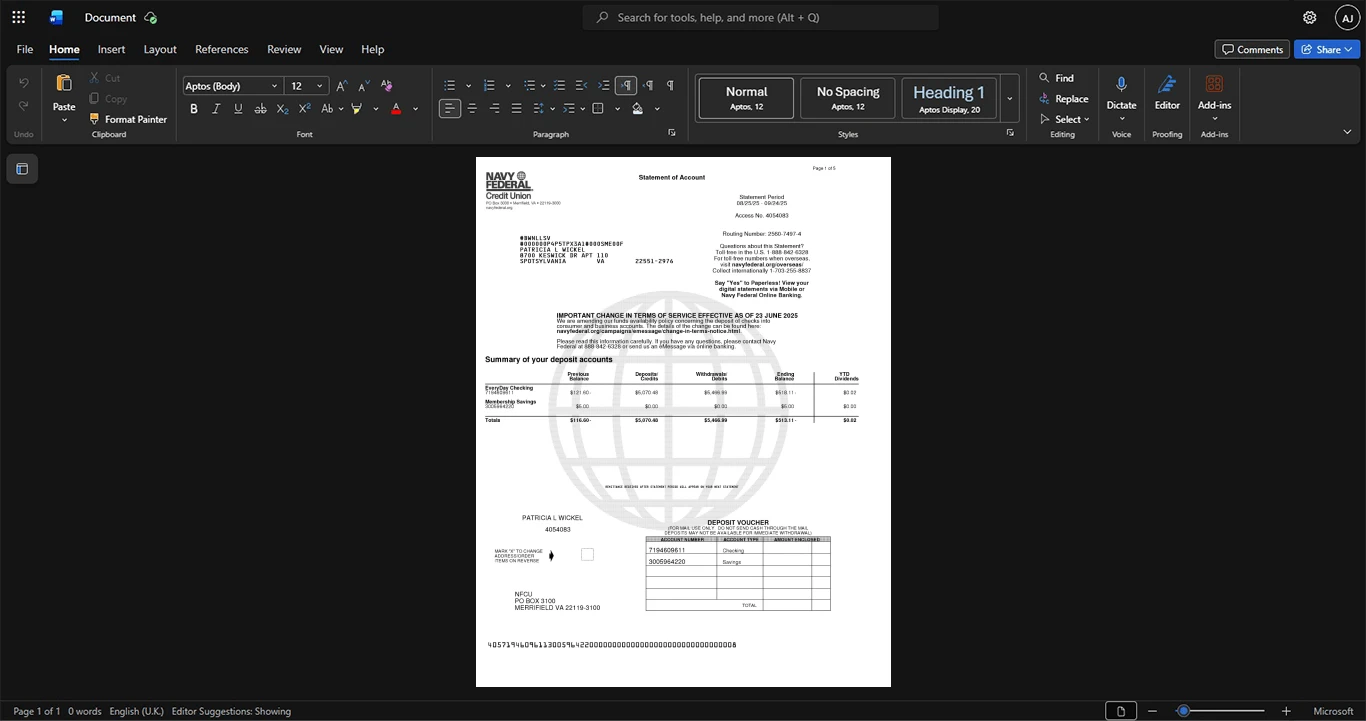Open the font name combo box
The width and height of the screenshot is (1366, 721).
[x=232, y=86]
